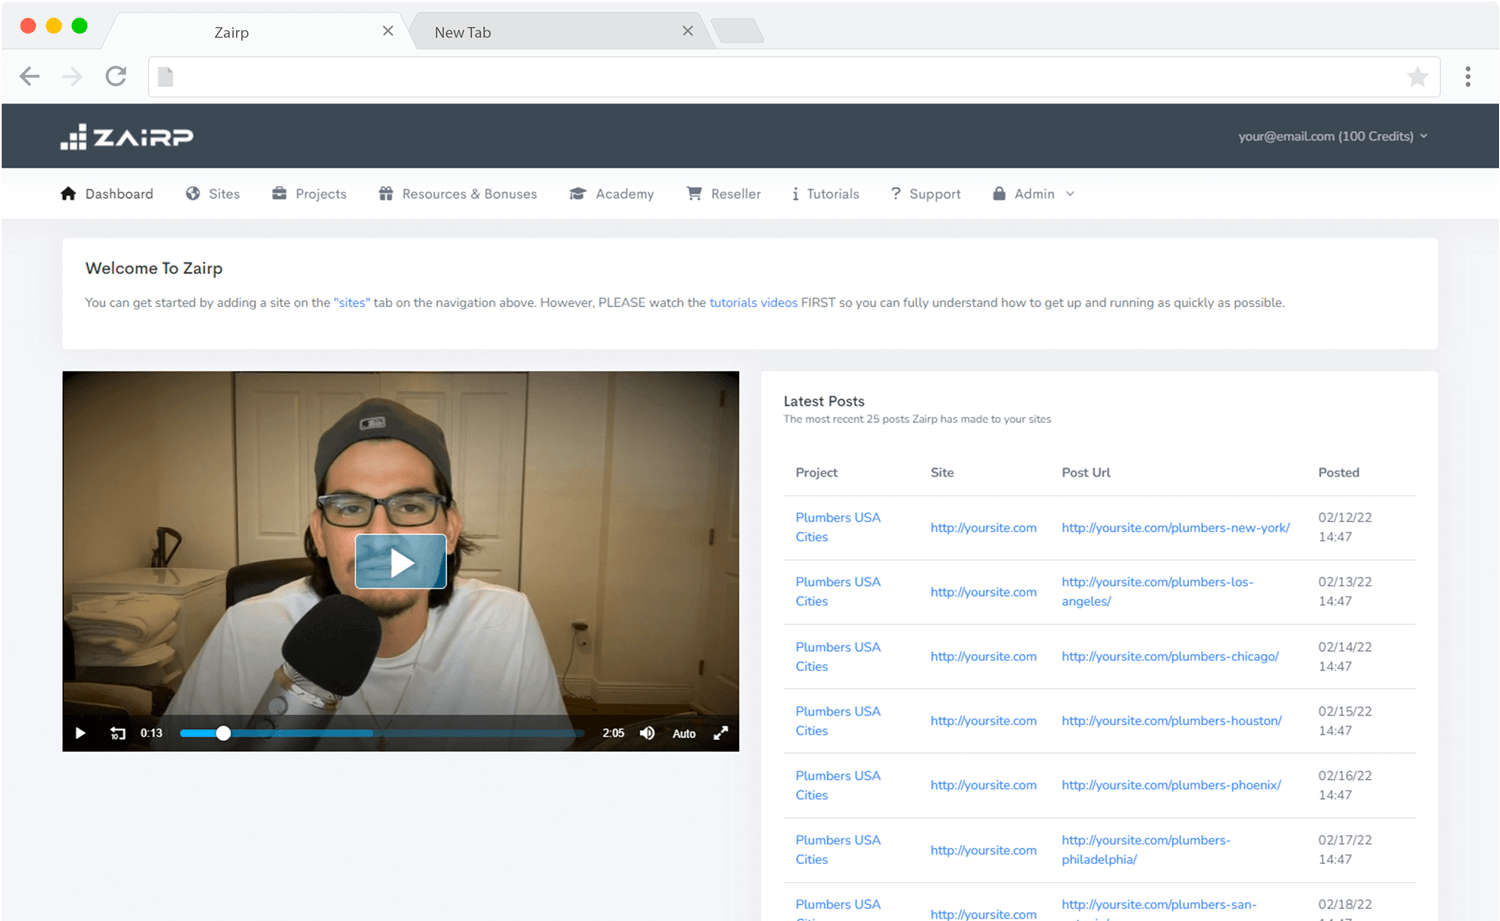Go to the Projects navigation item
This screenshot has width=1500, height=921.
[x=310, y=194]
